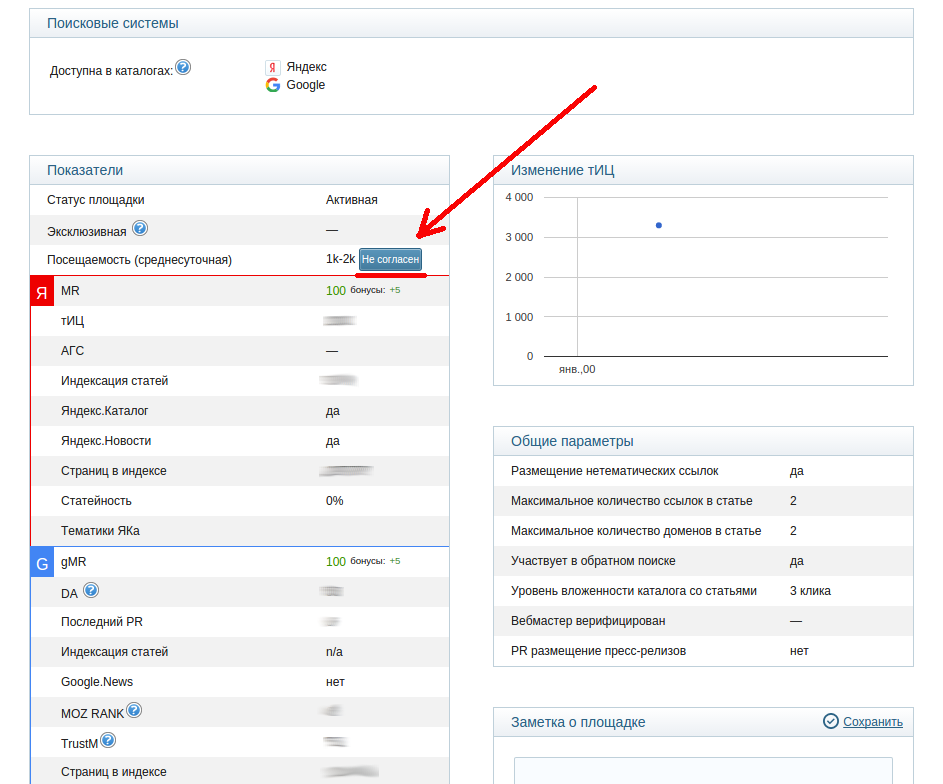Click Вебмастер верифицирован row label
The height and width of the screenshot is (784, 943).
click(x=588, y=621)
